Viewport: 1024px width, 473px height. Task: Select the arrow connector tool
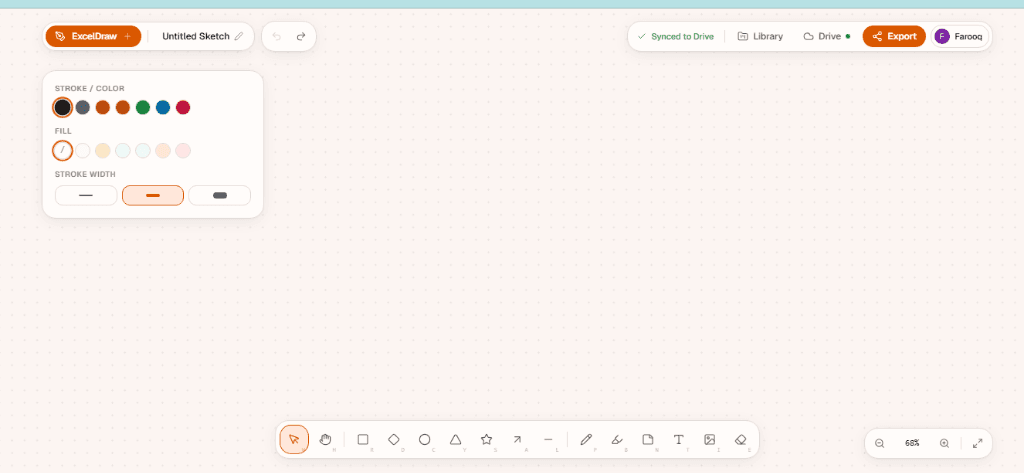point(517,440)
